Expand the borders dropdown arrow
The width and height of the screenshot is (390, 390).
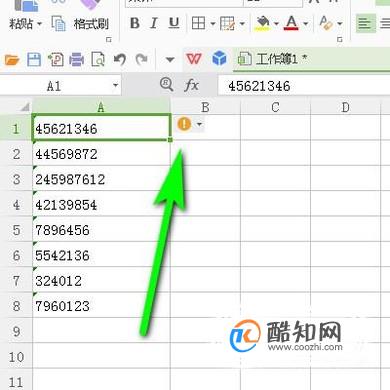pos(213,24)
